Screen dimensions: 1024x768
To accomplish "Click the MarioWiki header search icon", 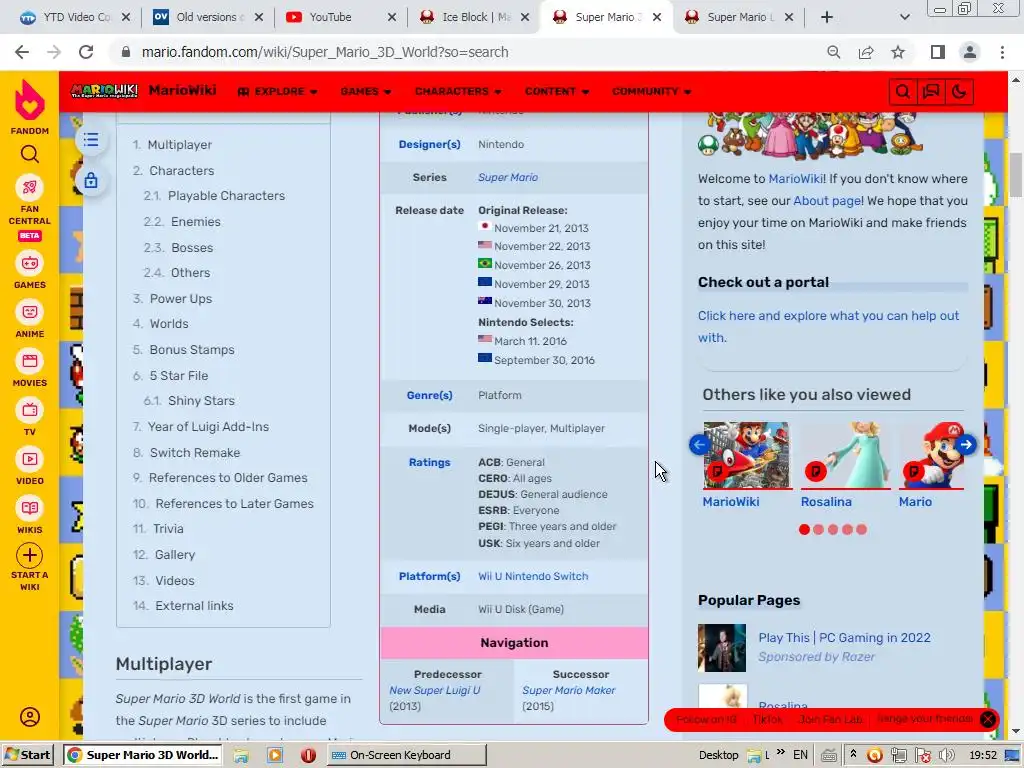I will tap(903, 91).
